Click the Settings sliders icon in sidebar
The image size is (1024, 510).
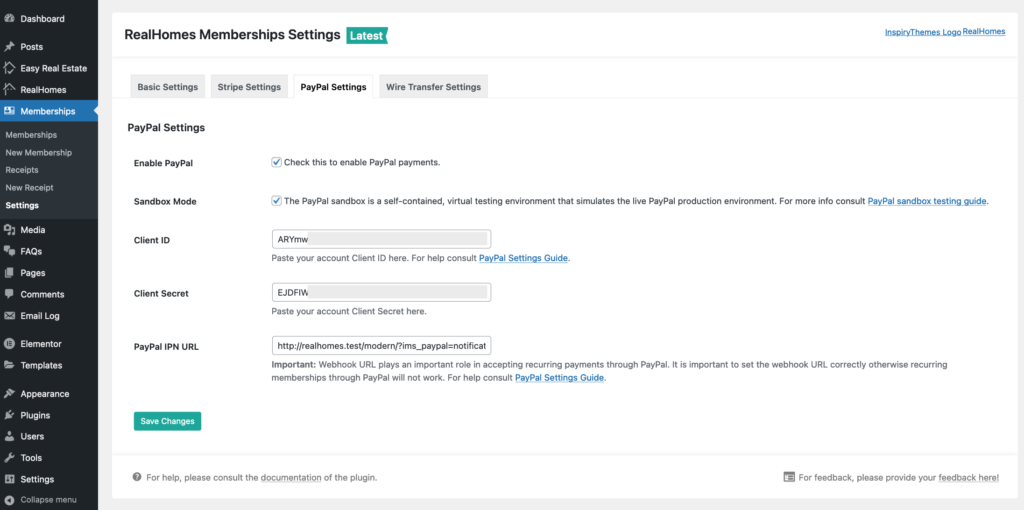click(9, 479)
